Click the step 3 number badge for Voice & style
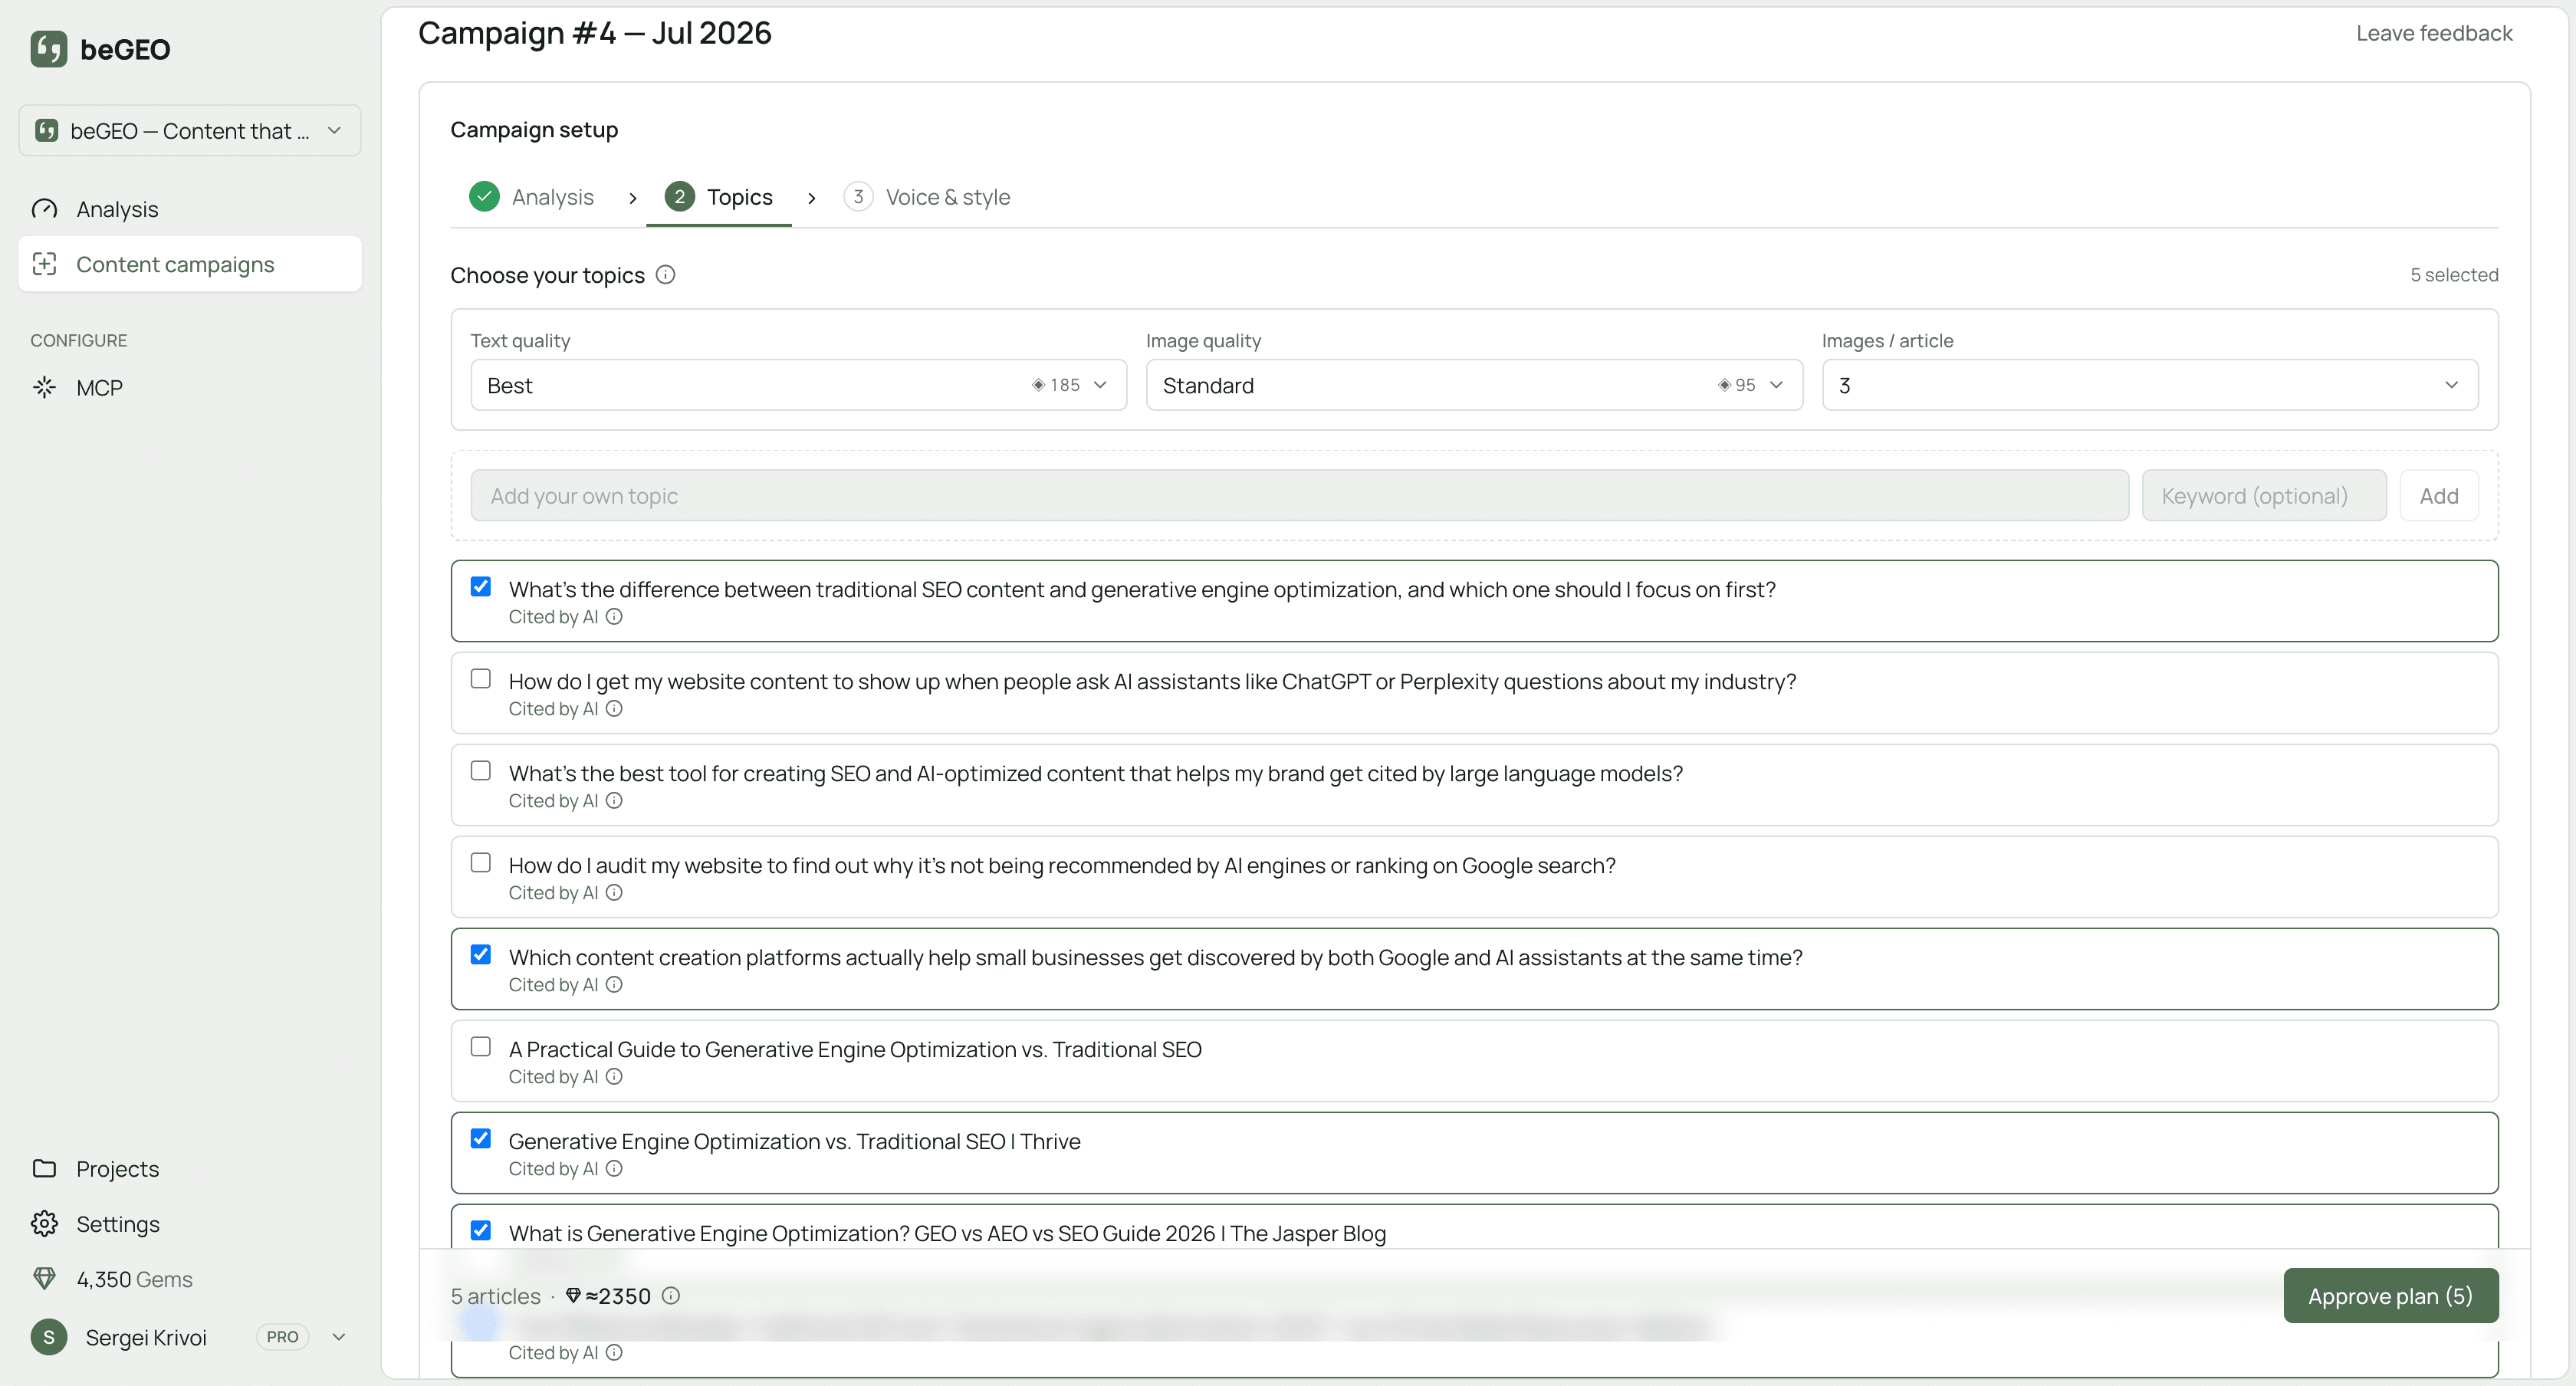 [858, 197]
